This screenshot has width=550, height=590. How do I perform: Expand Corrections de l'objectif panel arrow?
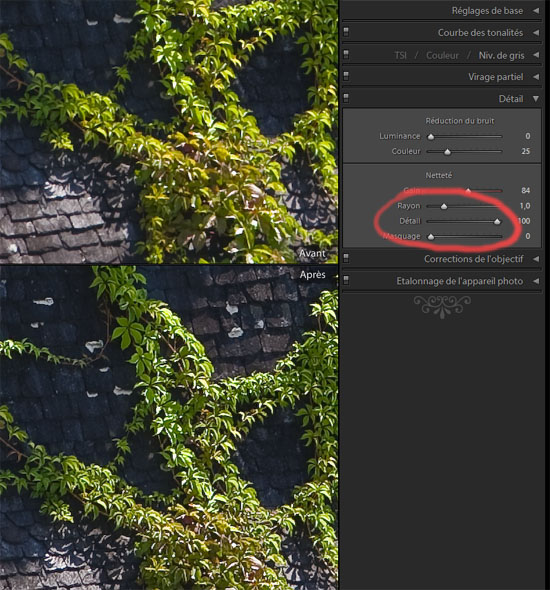point(536,259)
